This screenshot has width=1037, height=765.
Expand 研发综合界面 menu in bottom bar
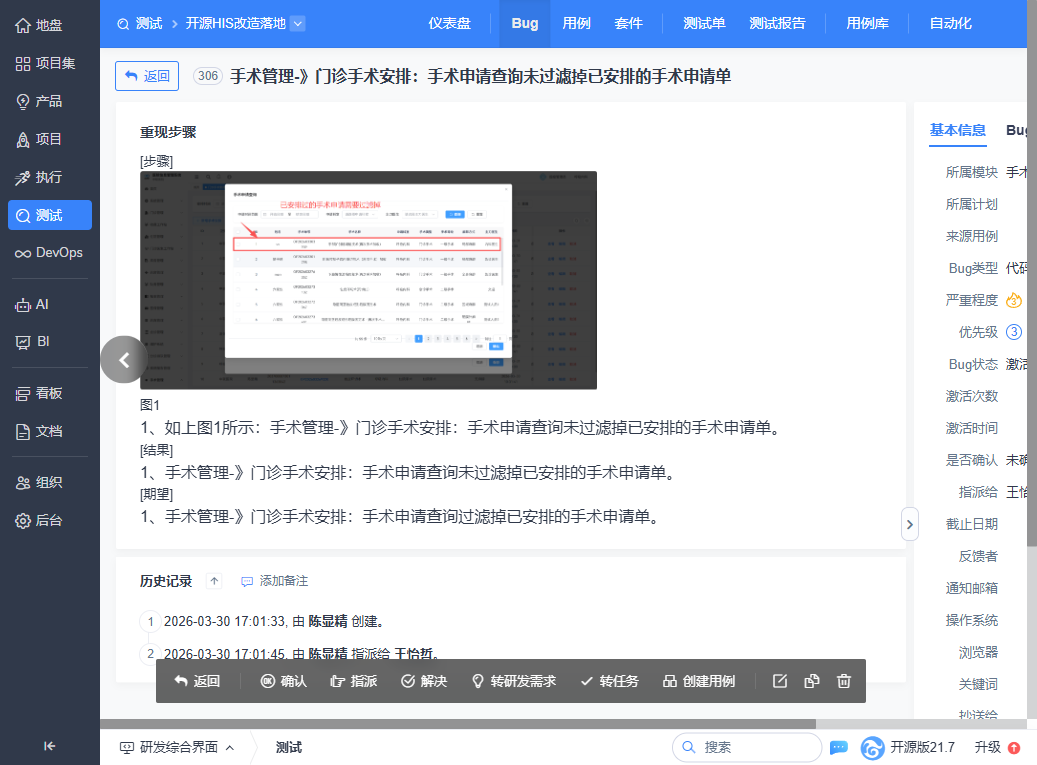click(177, 747)
